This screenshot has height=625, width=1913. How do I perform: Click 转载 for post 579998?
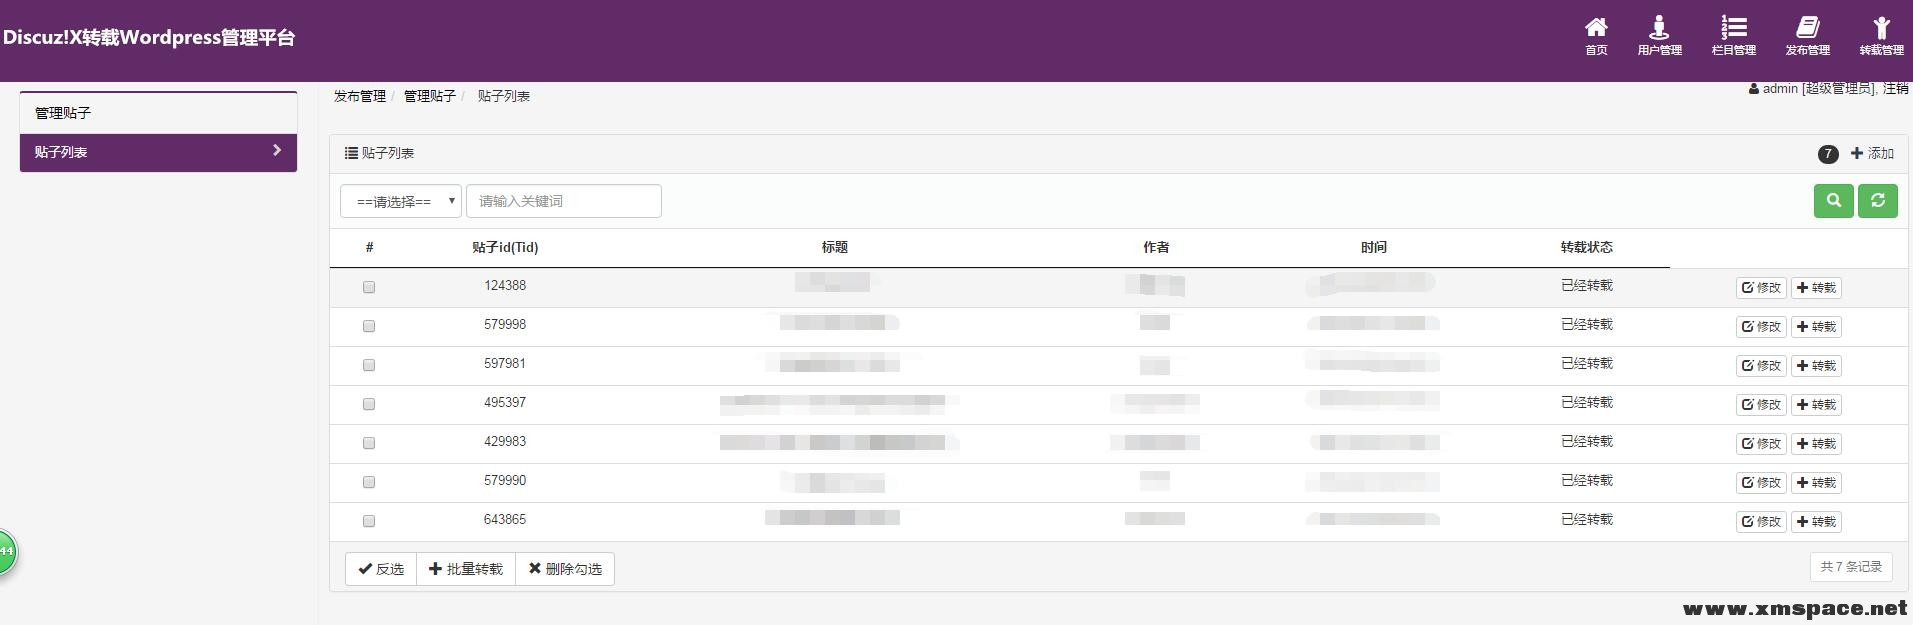1816,327
